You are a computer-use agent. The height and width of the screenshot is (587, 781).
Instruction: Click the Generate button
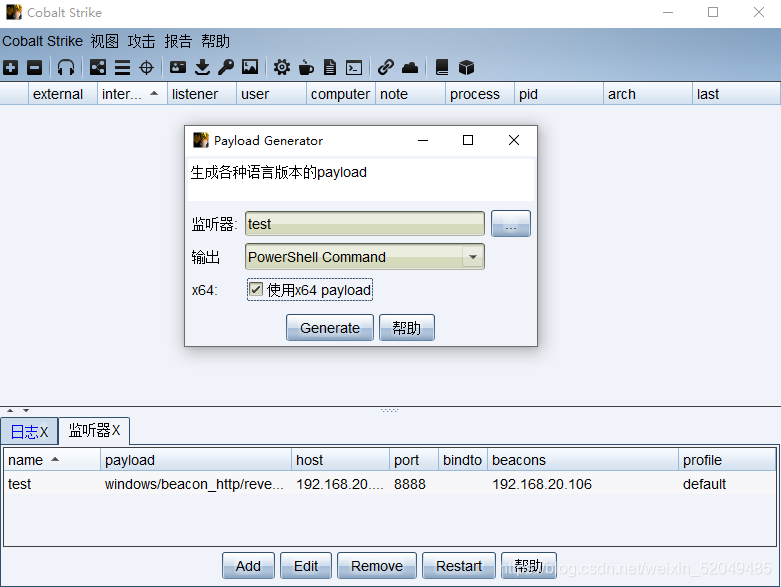pyautogui.click(x=330, y=328)
